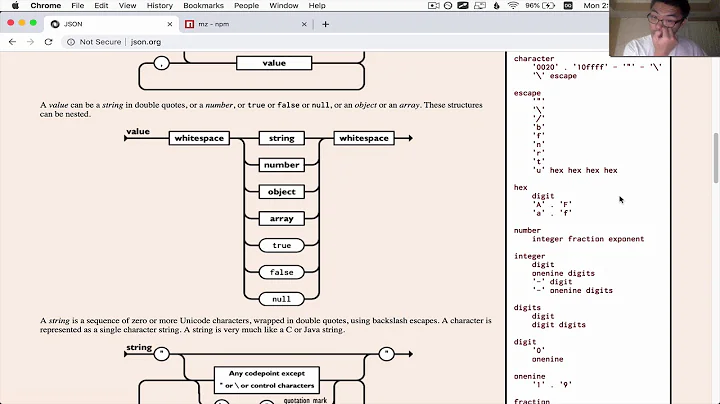Screen dimensions: 720x404
Task: Open the History menu
Action: 159,6
